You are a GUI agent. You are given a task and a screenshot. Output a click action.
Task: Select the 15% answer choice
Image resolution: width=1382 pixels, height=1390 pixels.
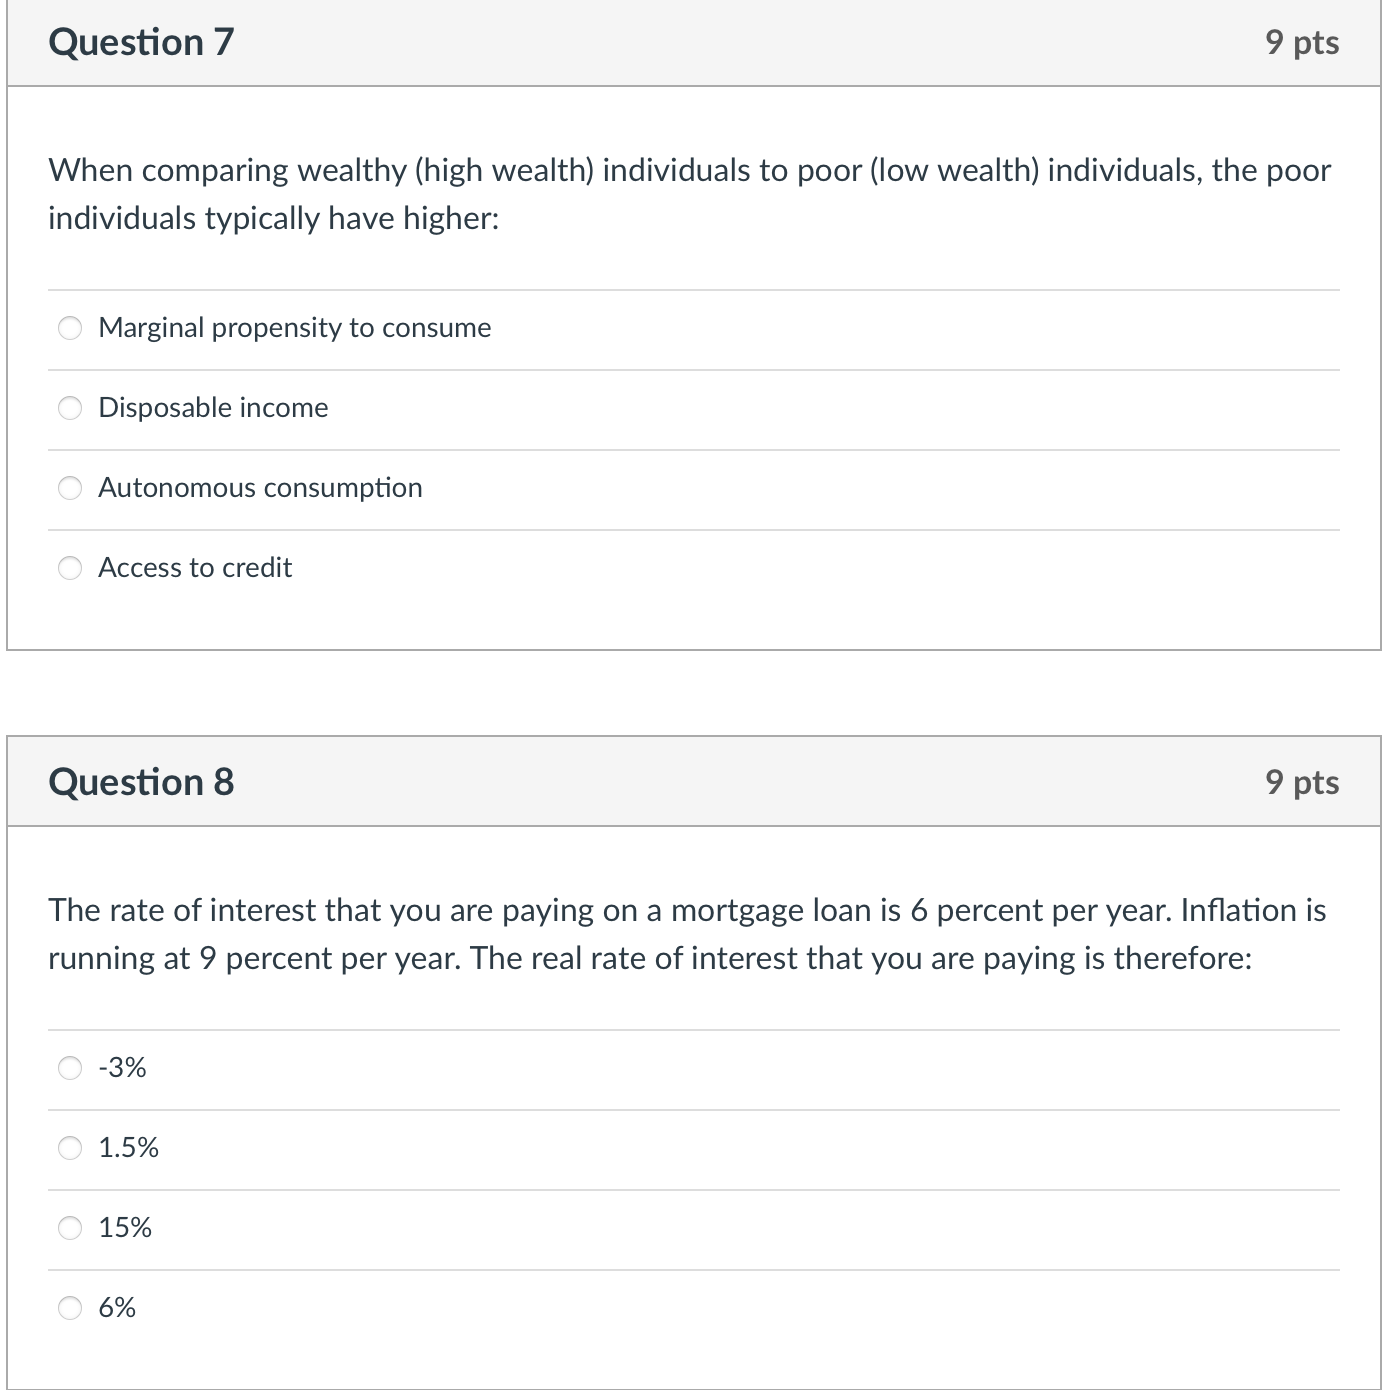[70, 1228]
